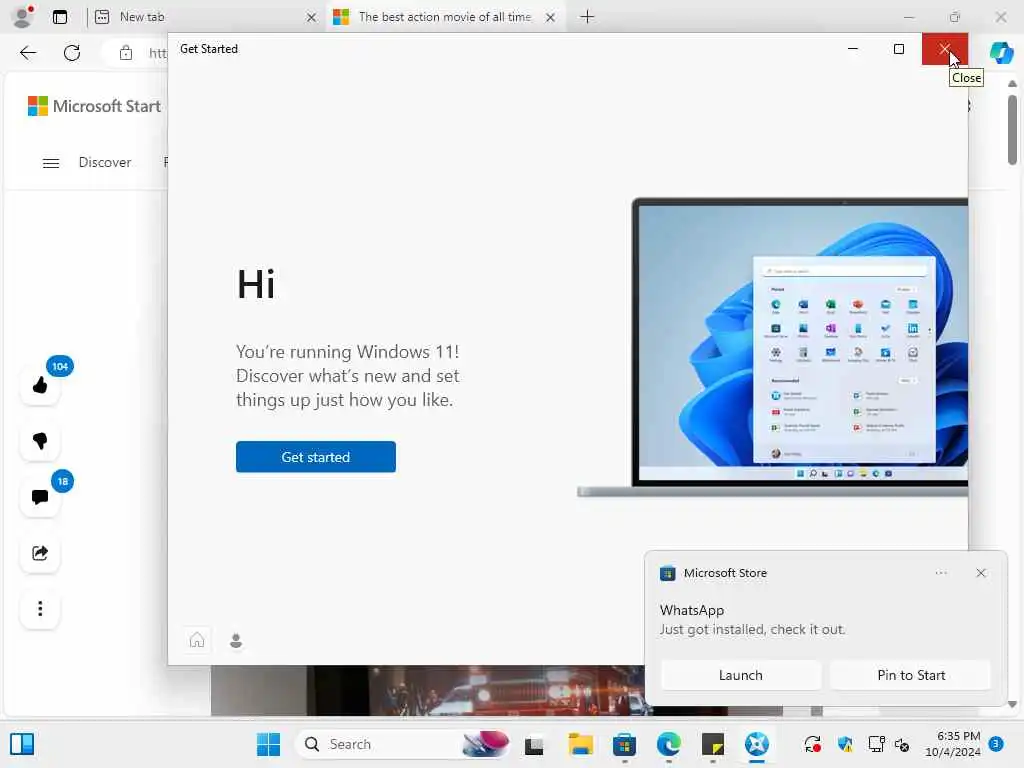Click the Get started button
This screenshot has height=768, width=1024.
(x=315, y=456)
